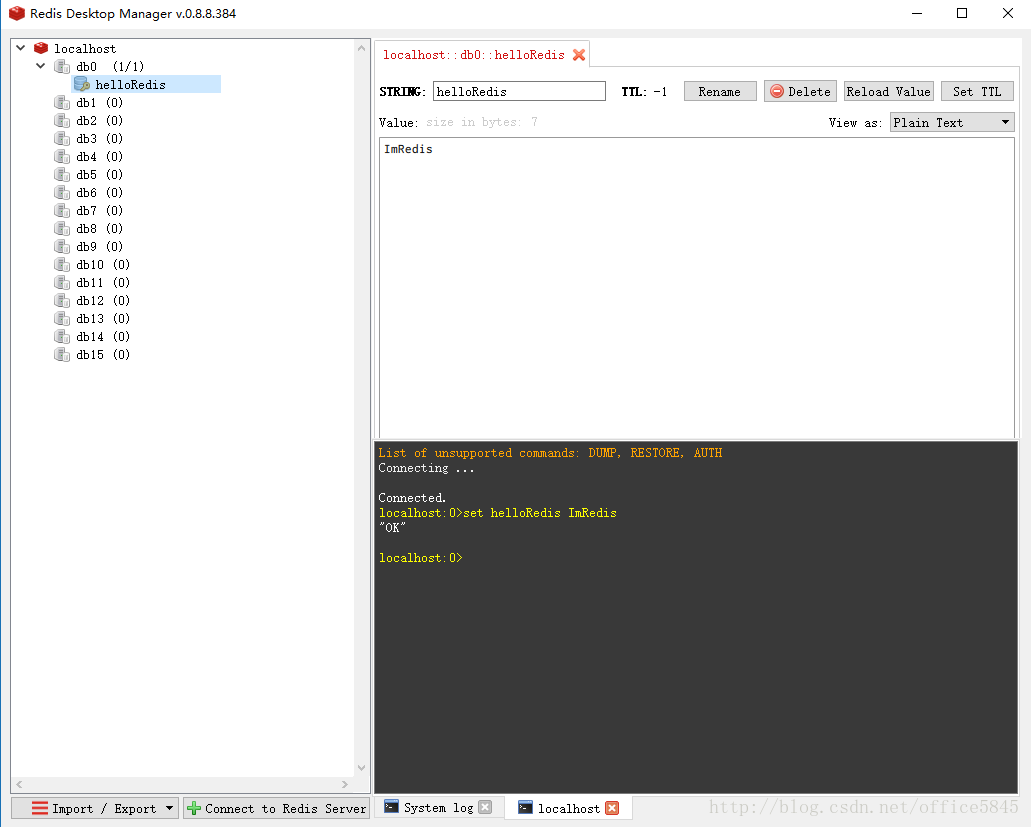Maximize the Redis Desktop Manager window
This screenshot has width=1031, height=827.
click(962, 13)
